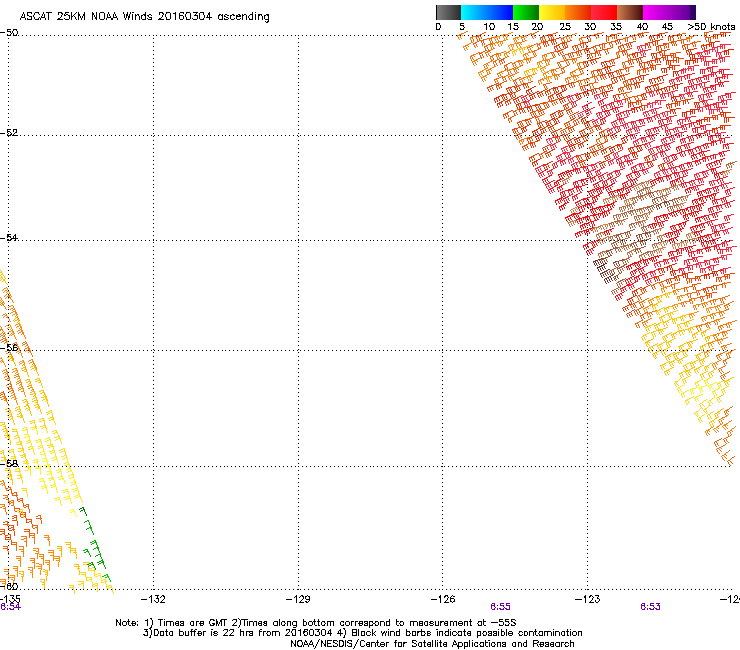Click the 8:54 pass time label

coord(10,607)
